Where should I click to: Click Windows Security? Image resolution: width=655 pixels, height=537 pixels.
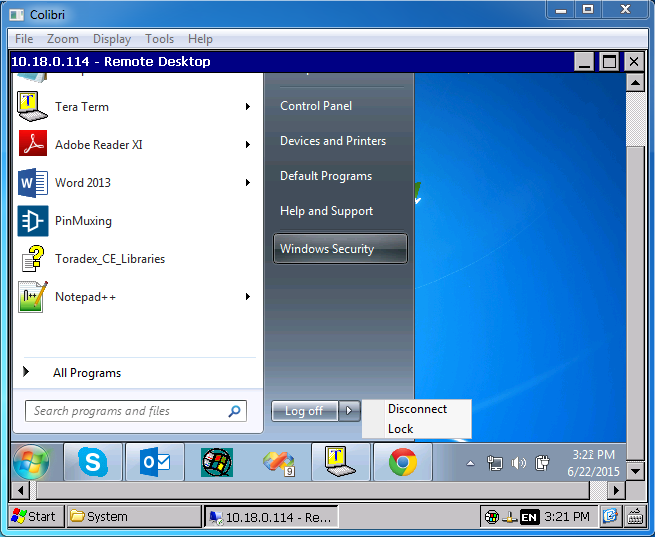[x=340, y=248]
